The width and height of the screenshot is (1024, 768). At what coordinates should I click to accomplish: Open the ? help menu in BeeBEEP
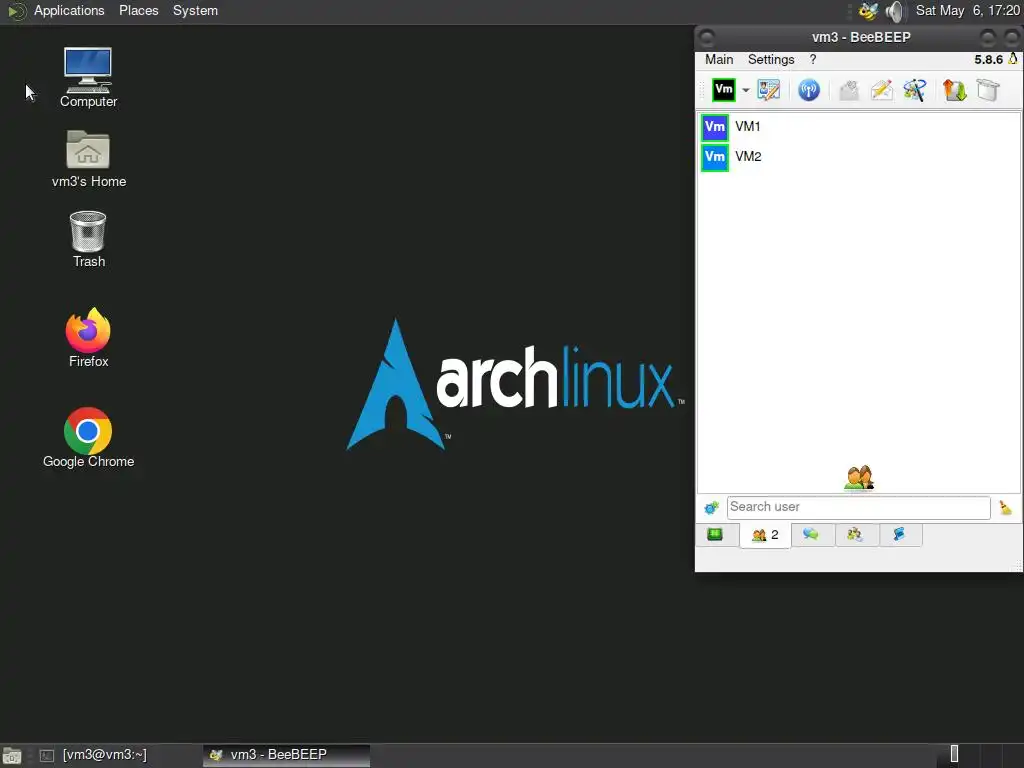pyautogui.click(x=812, y=59)
